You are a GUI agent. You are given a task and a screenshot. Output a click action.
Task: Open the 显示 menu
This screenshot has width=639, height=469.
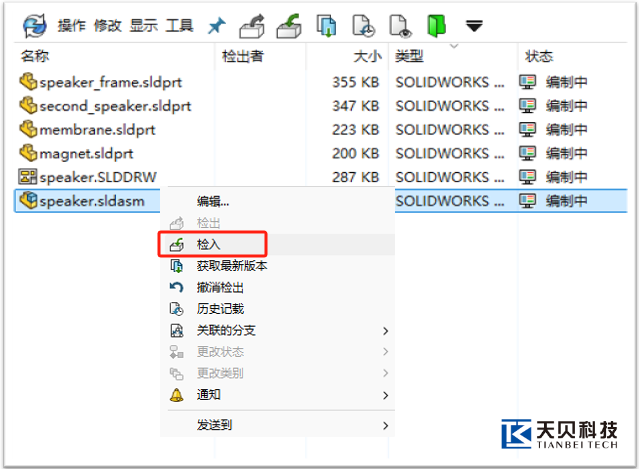[x=143, y=26]
